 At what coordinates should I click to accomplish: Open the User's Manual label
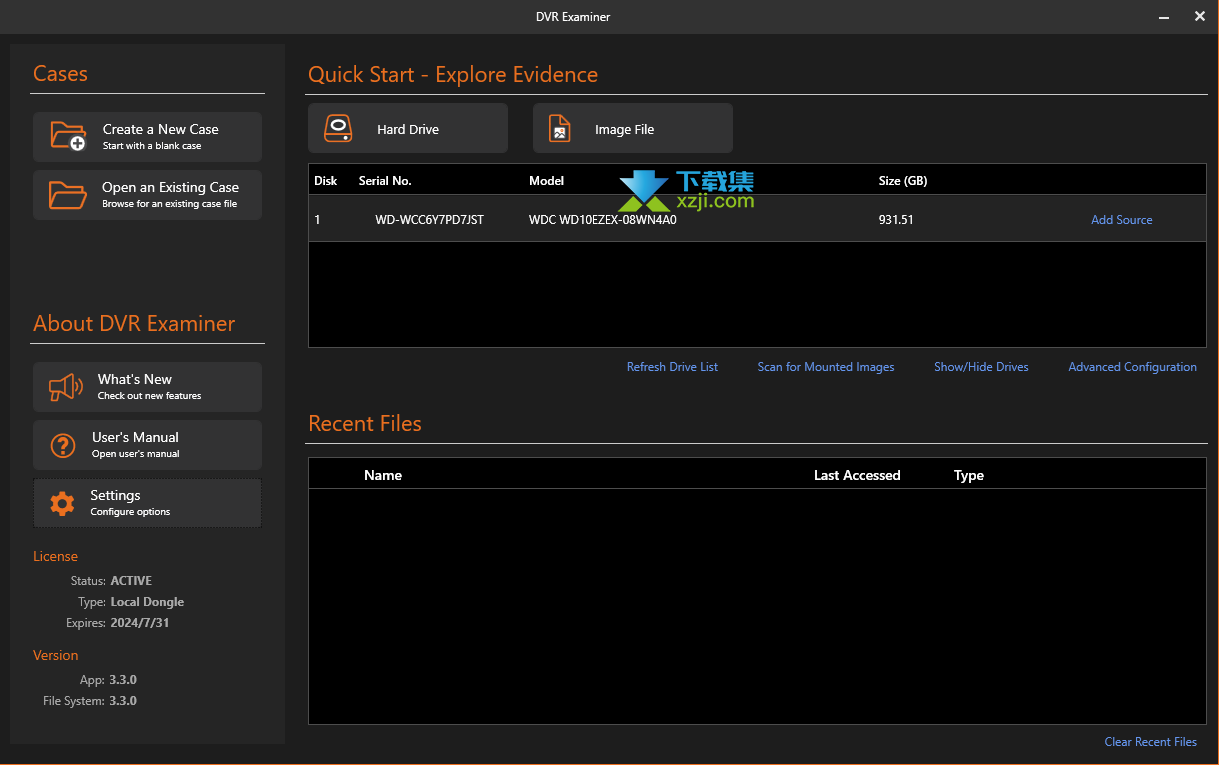tap(135, 437)
